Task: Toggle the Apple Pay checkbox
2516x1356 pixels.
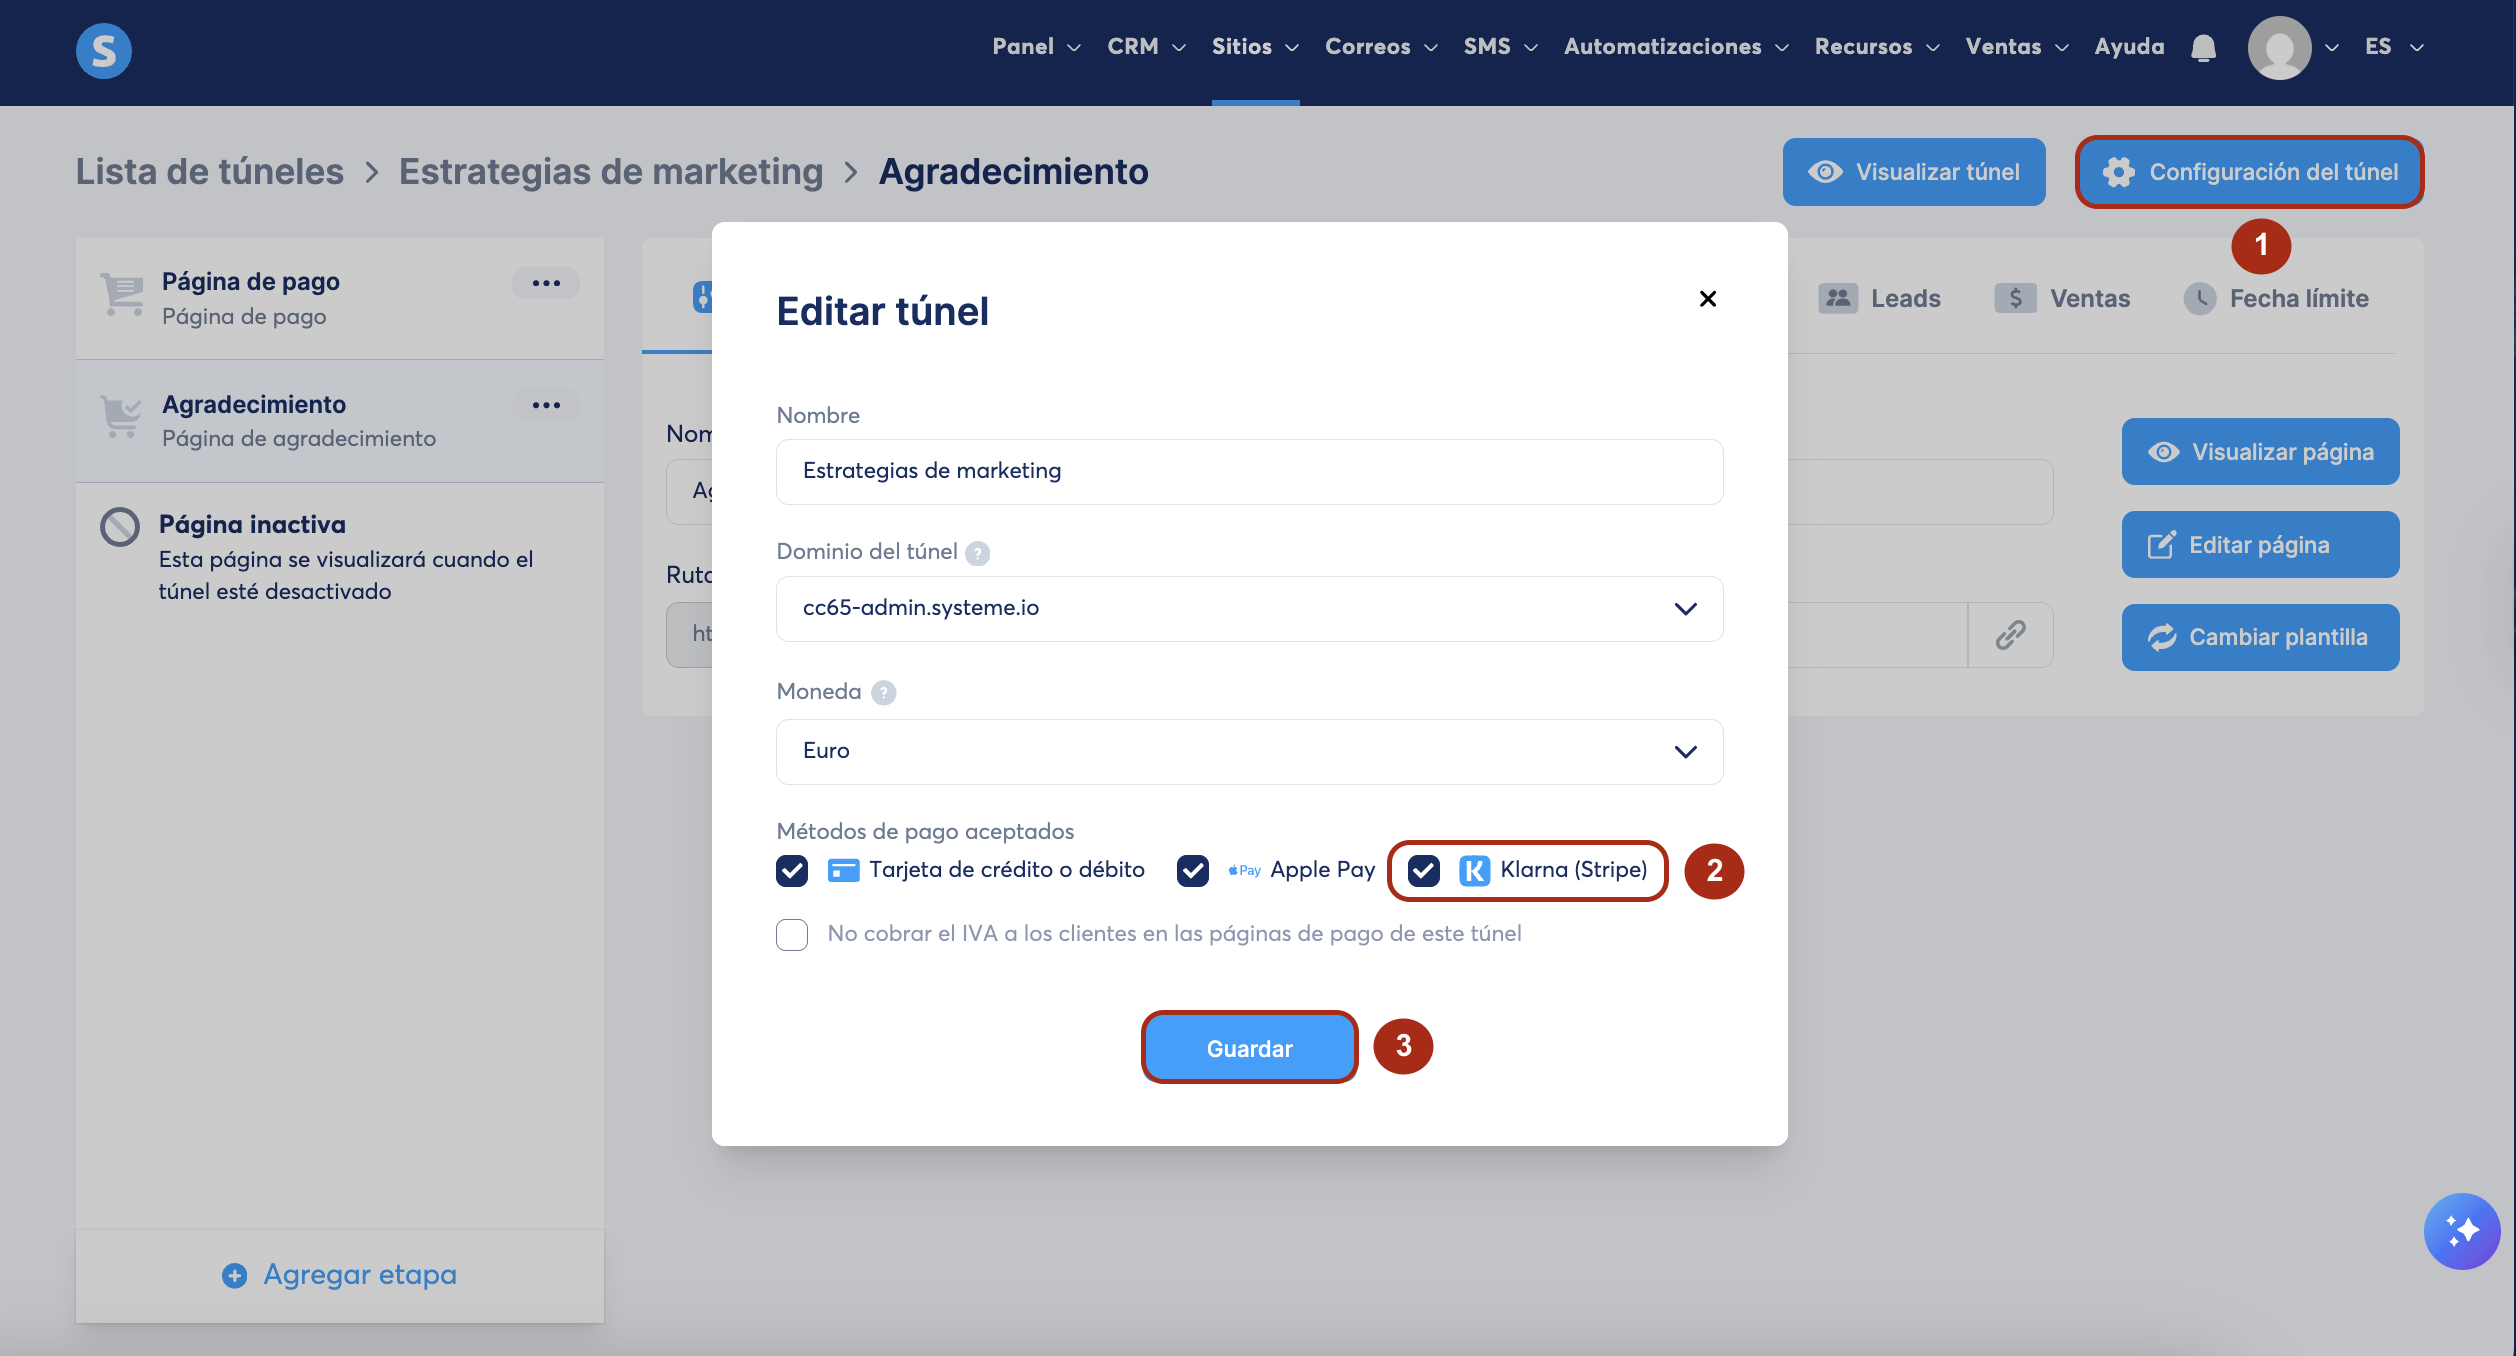Action: point(1192,870)
